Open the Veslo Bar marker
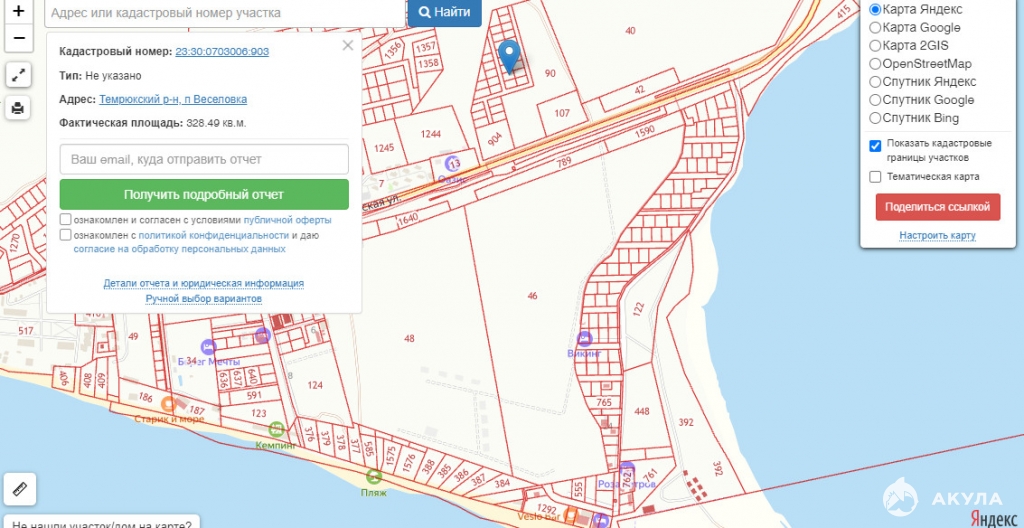This screenshot has width=1024, height=528. point(571,516)
